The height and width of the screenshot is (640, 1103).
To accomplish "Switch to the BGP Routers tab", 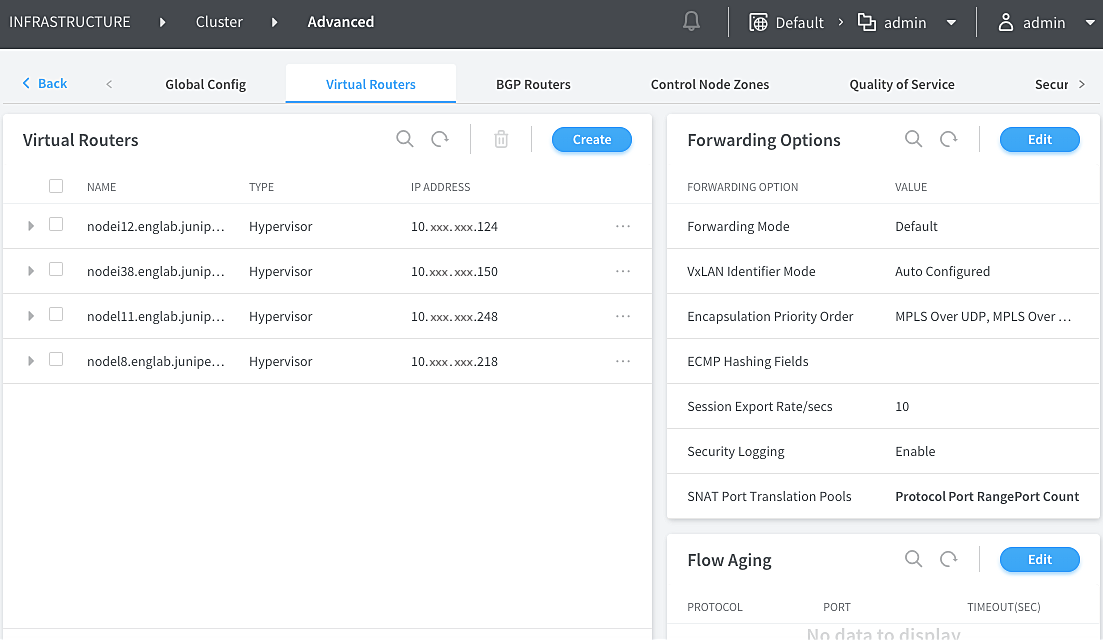I will (x=533, y=85).
